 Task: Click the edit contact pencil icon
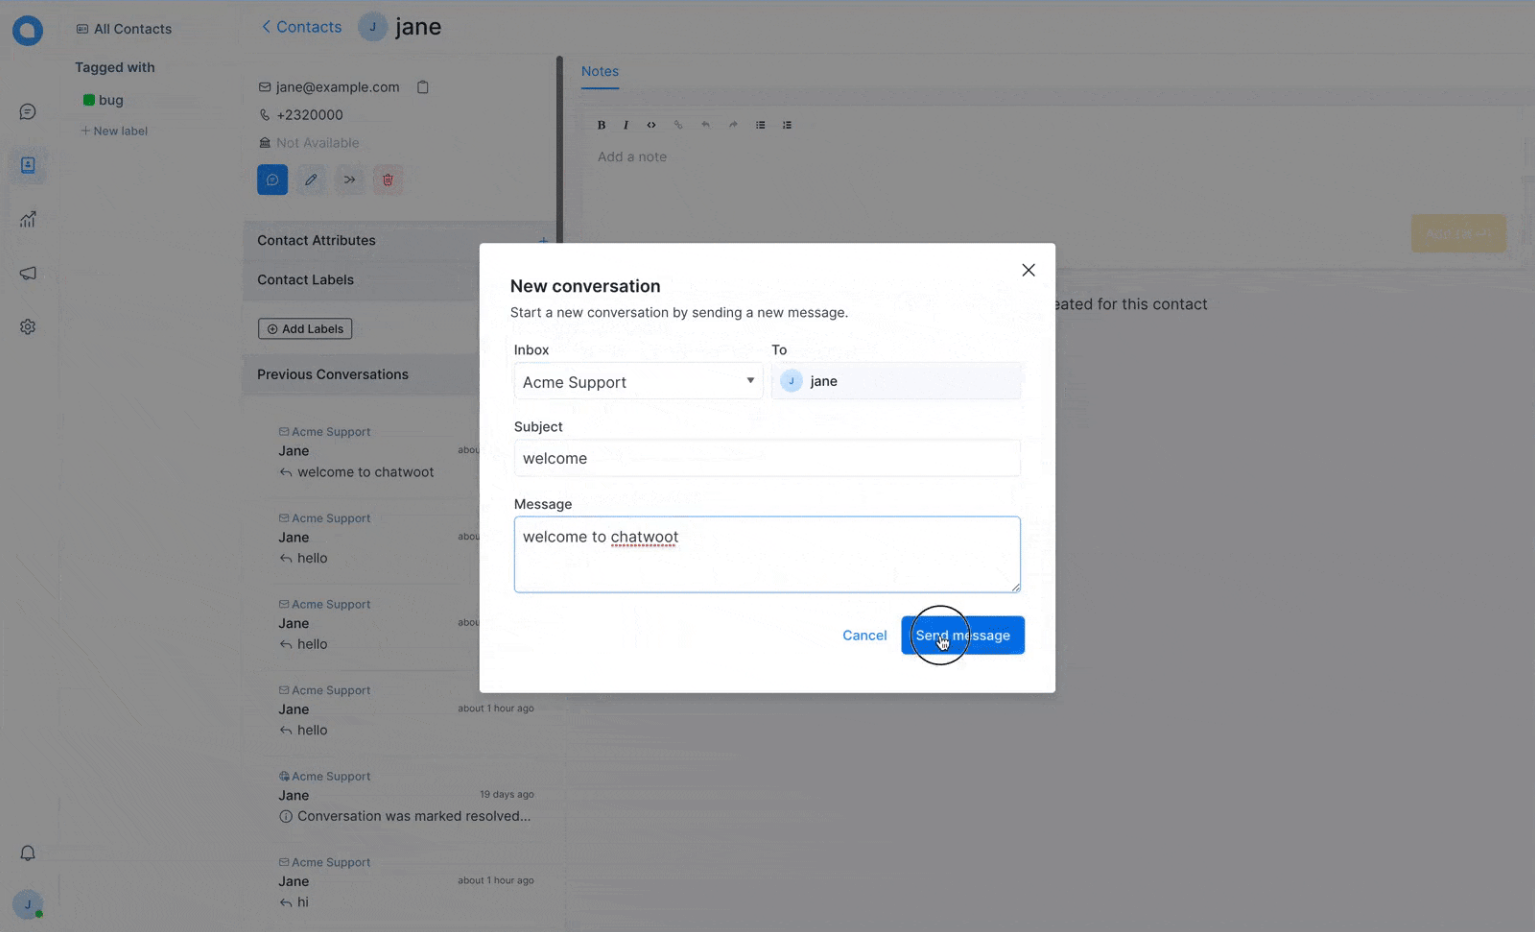(x=311, y=180)
